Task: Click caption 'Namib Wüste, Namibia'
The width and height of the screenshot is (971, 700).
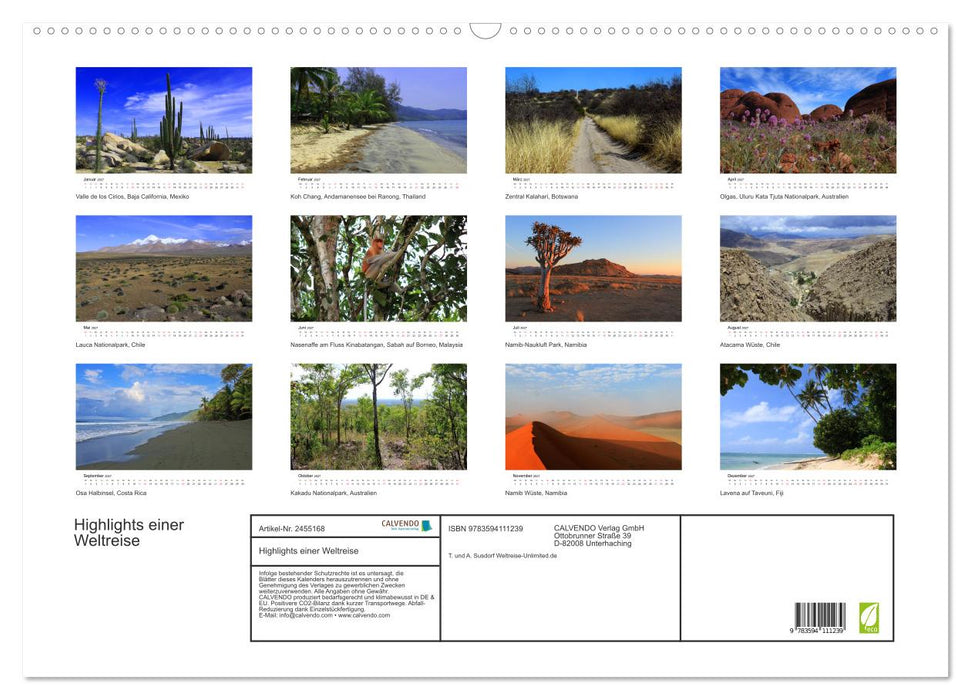Action: pos(536,493)
